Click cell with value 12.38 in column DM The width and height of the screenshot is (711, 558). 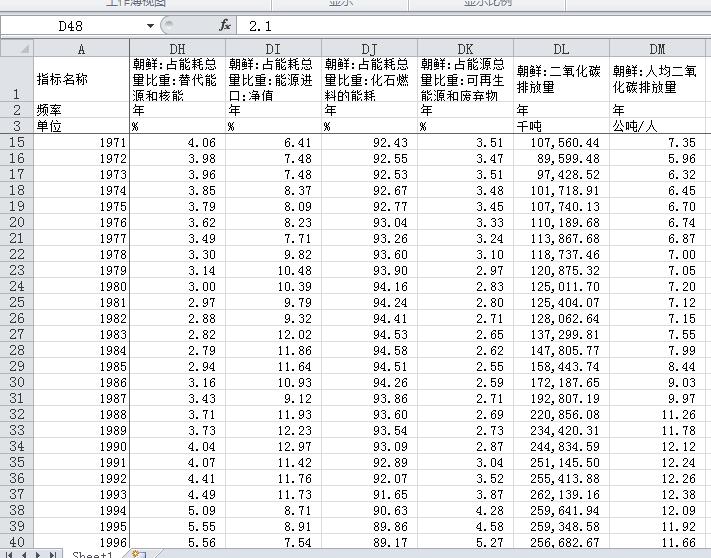click(657, 495)
